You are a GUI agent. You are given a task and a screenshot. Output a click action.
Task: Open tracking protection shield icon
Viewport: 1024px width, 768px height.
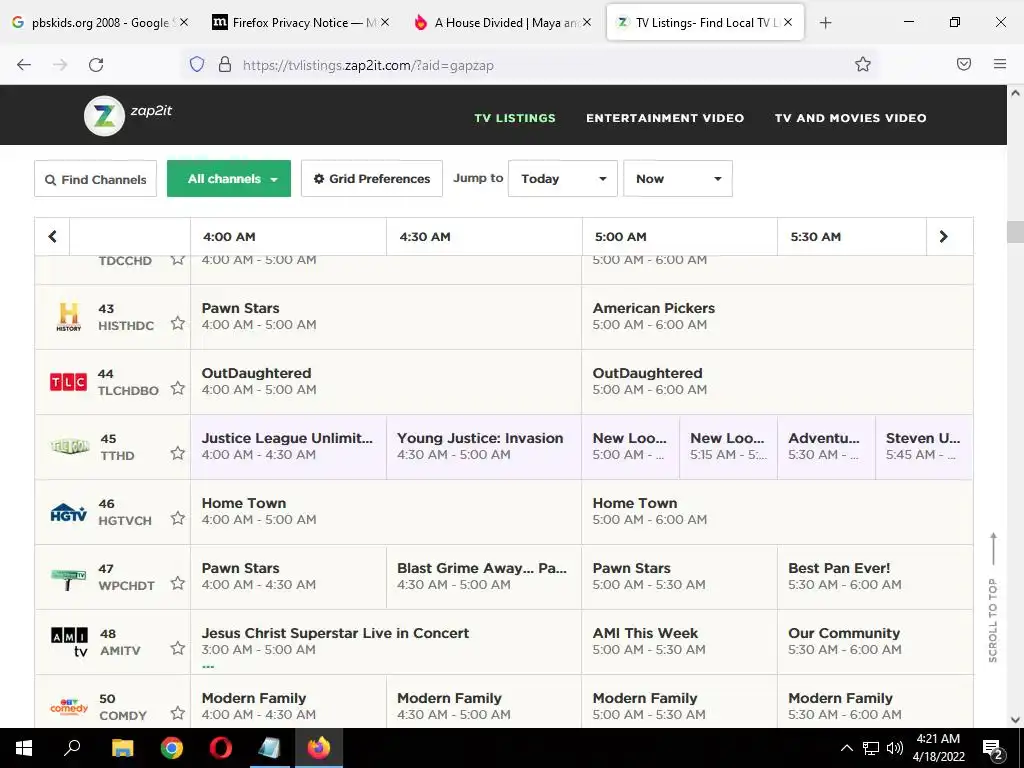(x=197, y=64)
